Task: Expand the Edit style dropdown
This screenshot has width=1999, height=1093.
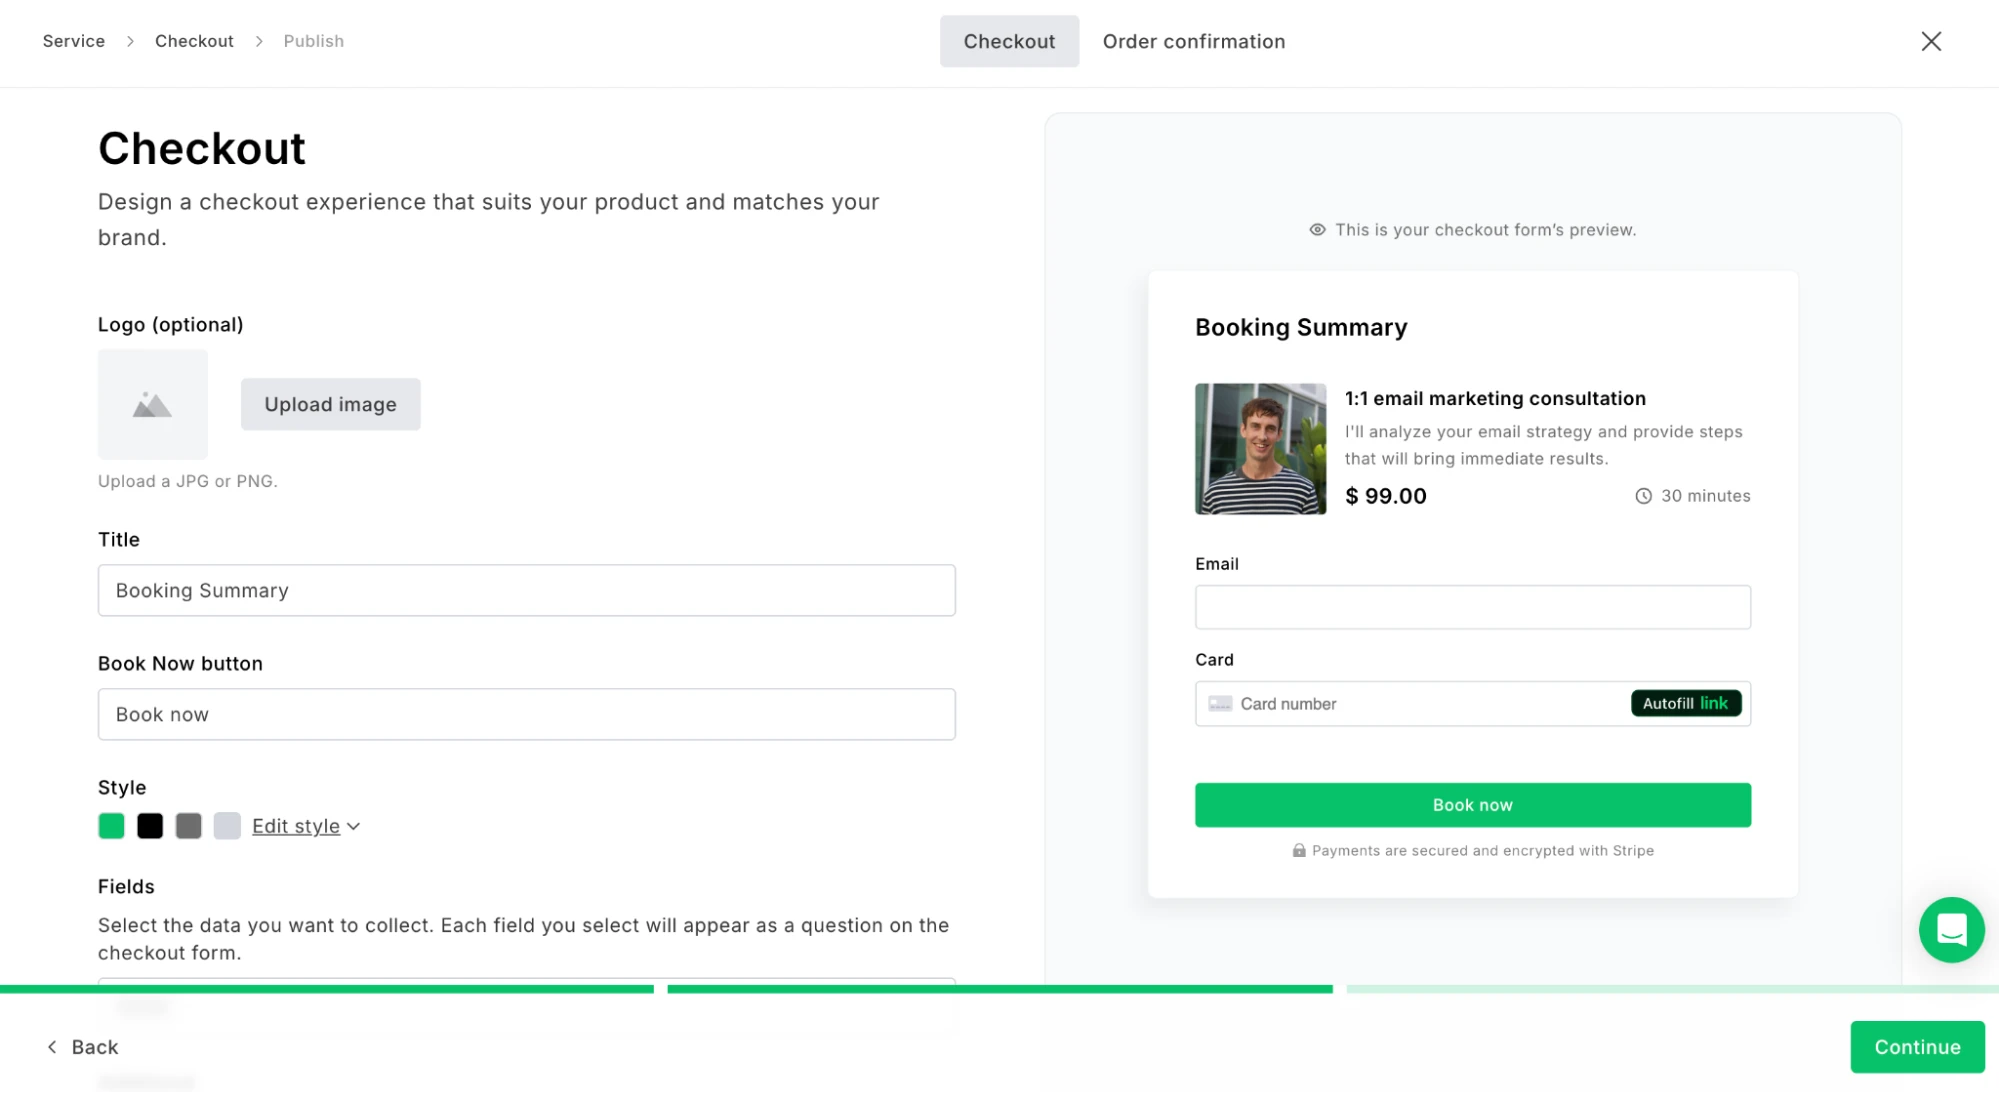Action: pos(306,826)
